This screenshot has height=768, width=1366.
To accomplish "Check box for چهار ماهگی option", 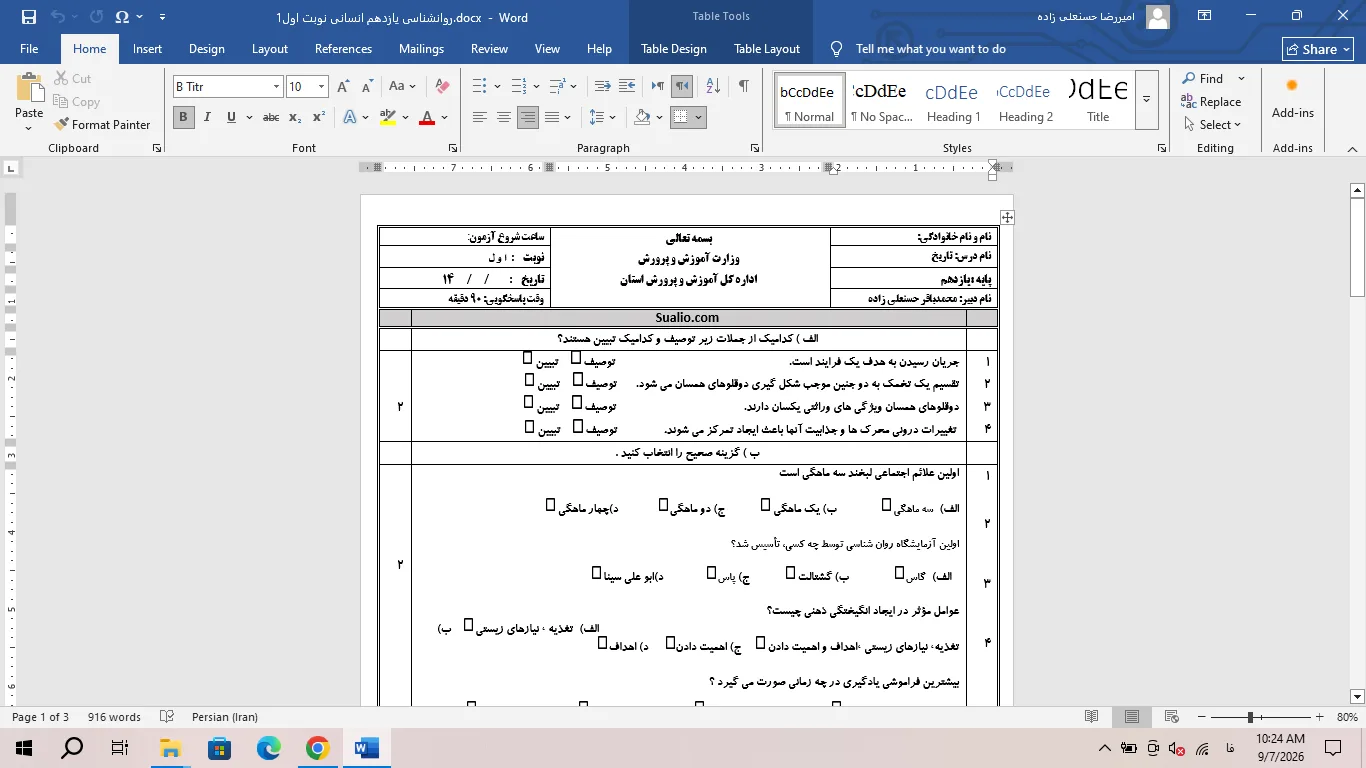I will coord(550,505).
